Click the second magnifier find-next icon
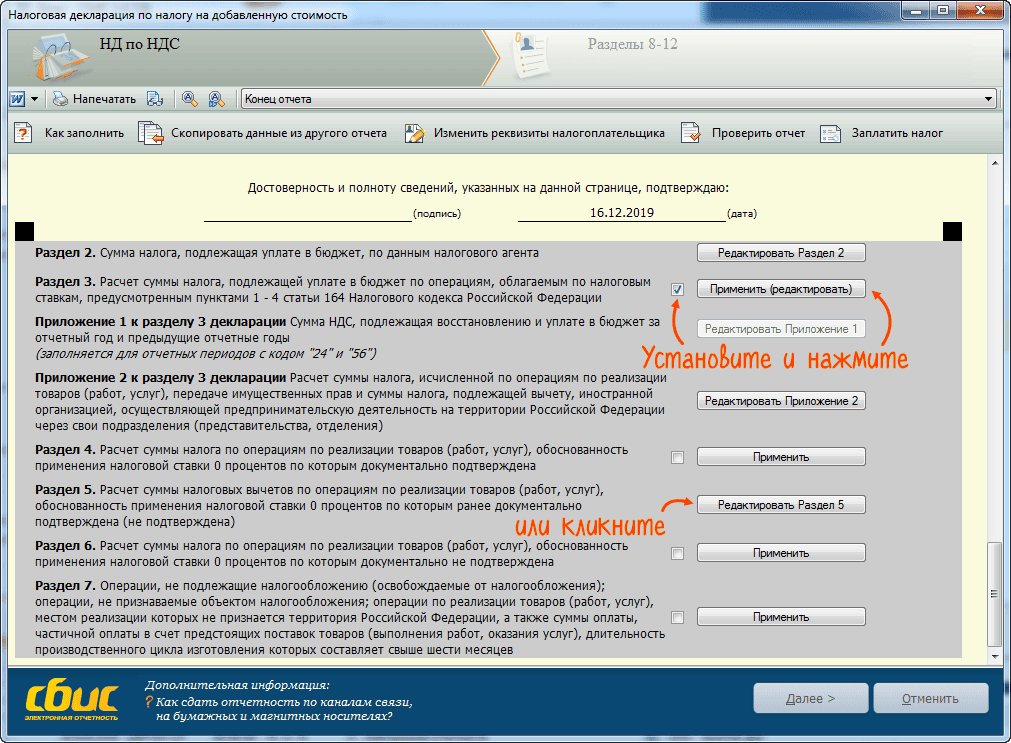This screenshot has width=1011, height=743. click(215, 99)
